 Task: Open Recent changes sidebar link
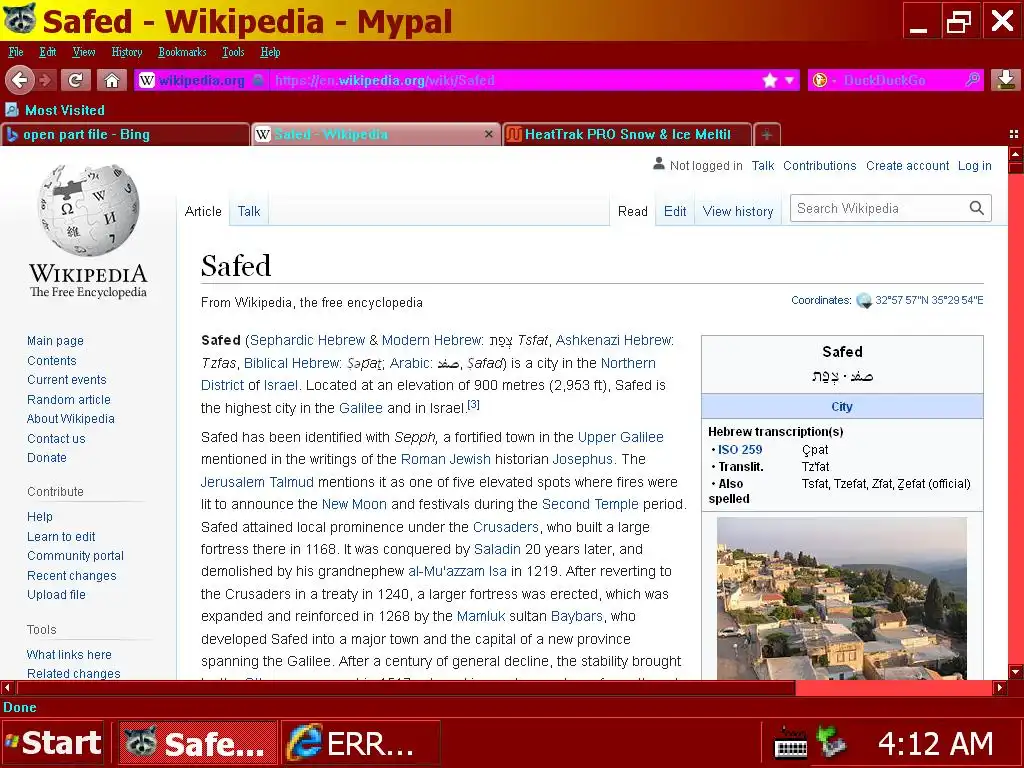(x=72, y=575)
